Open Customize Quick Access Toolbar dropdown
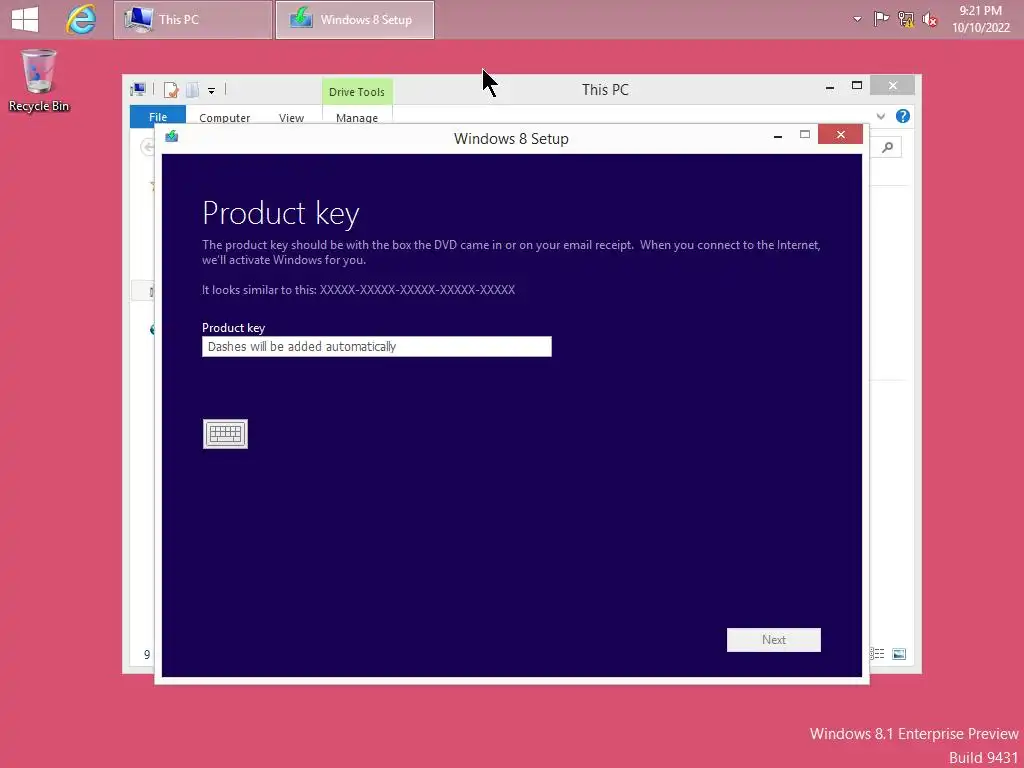Viewport: 1024px width, 768px height. (212, 91)
